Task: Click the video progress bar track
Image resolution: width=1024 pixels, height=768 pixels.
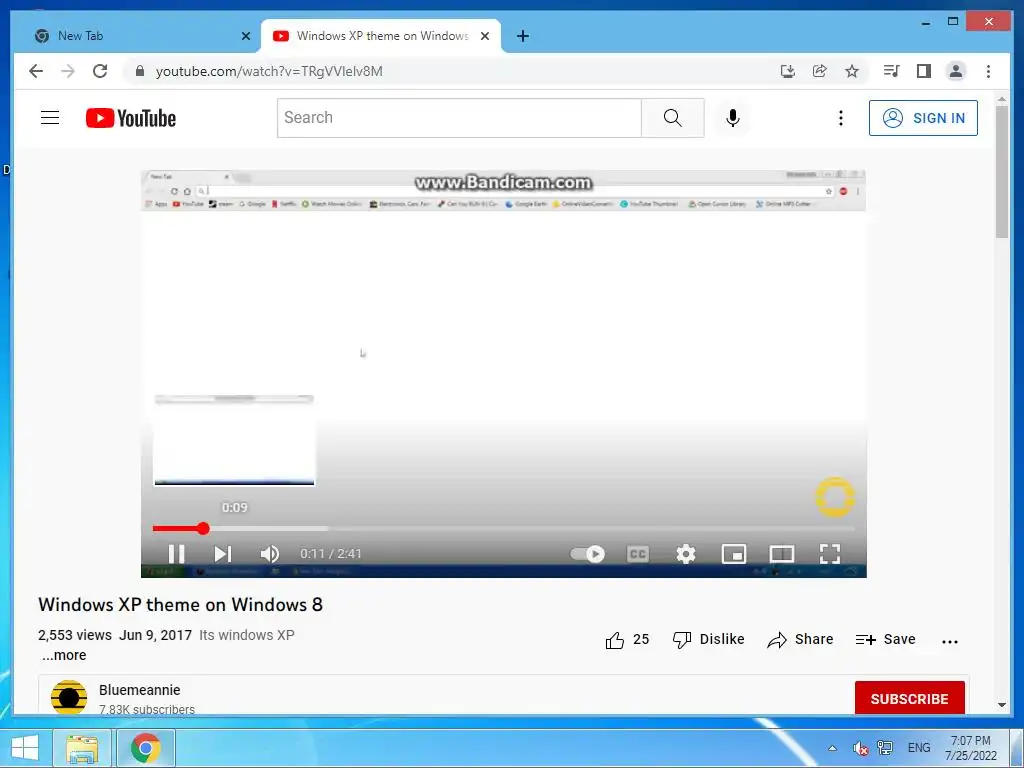Action: pyautogui.click(x=504, y=528)
